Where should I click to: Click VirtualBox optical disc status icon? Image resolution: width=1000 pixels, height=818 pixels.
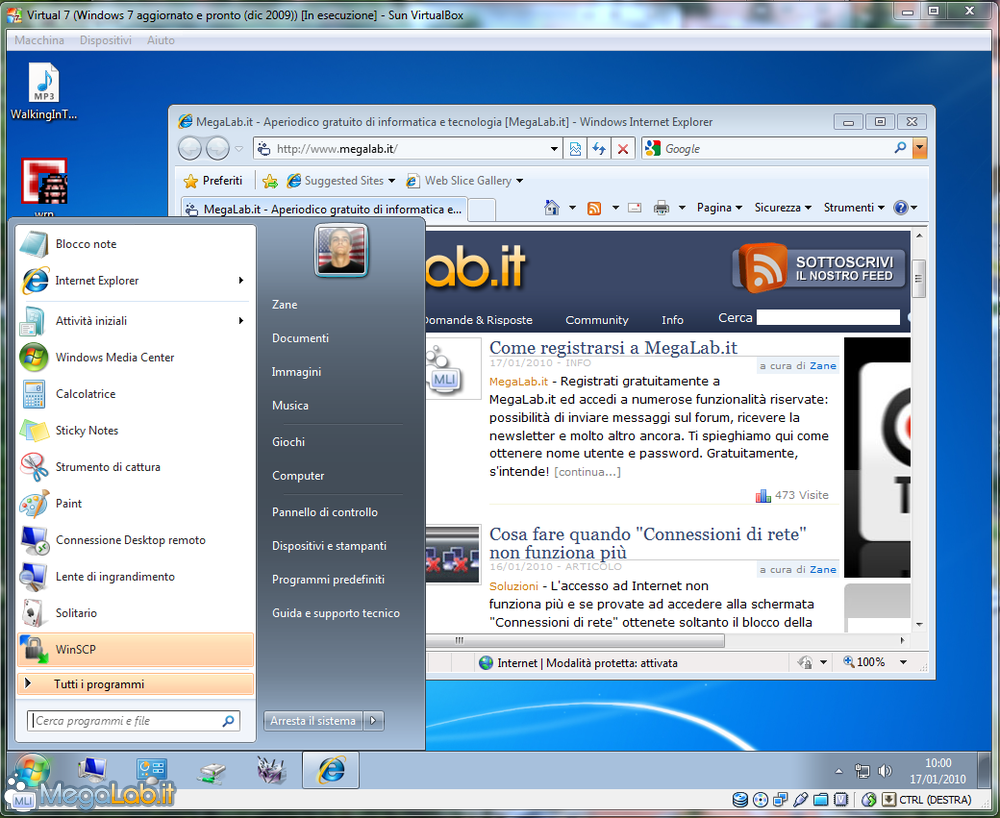click(x=760, y=800)
